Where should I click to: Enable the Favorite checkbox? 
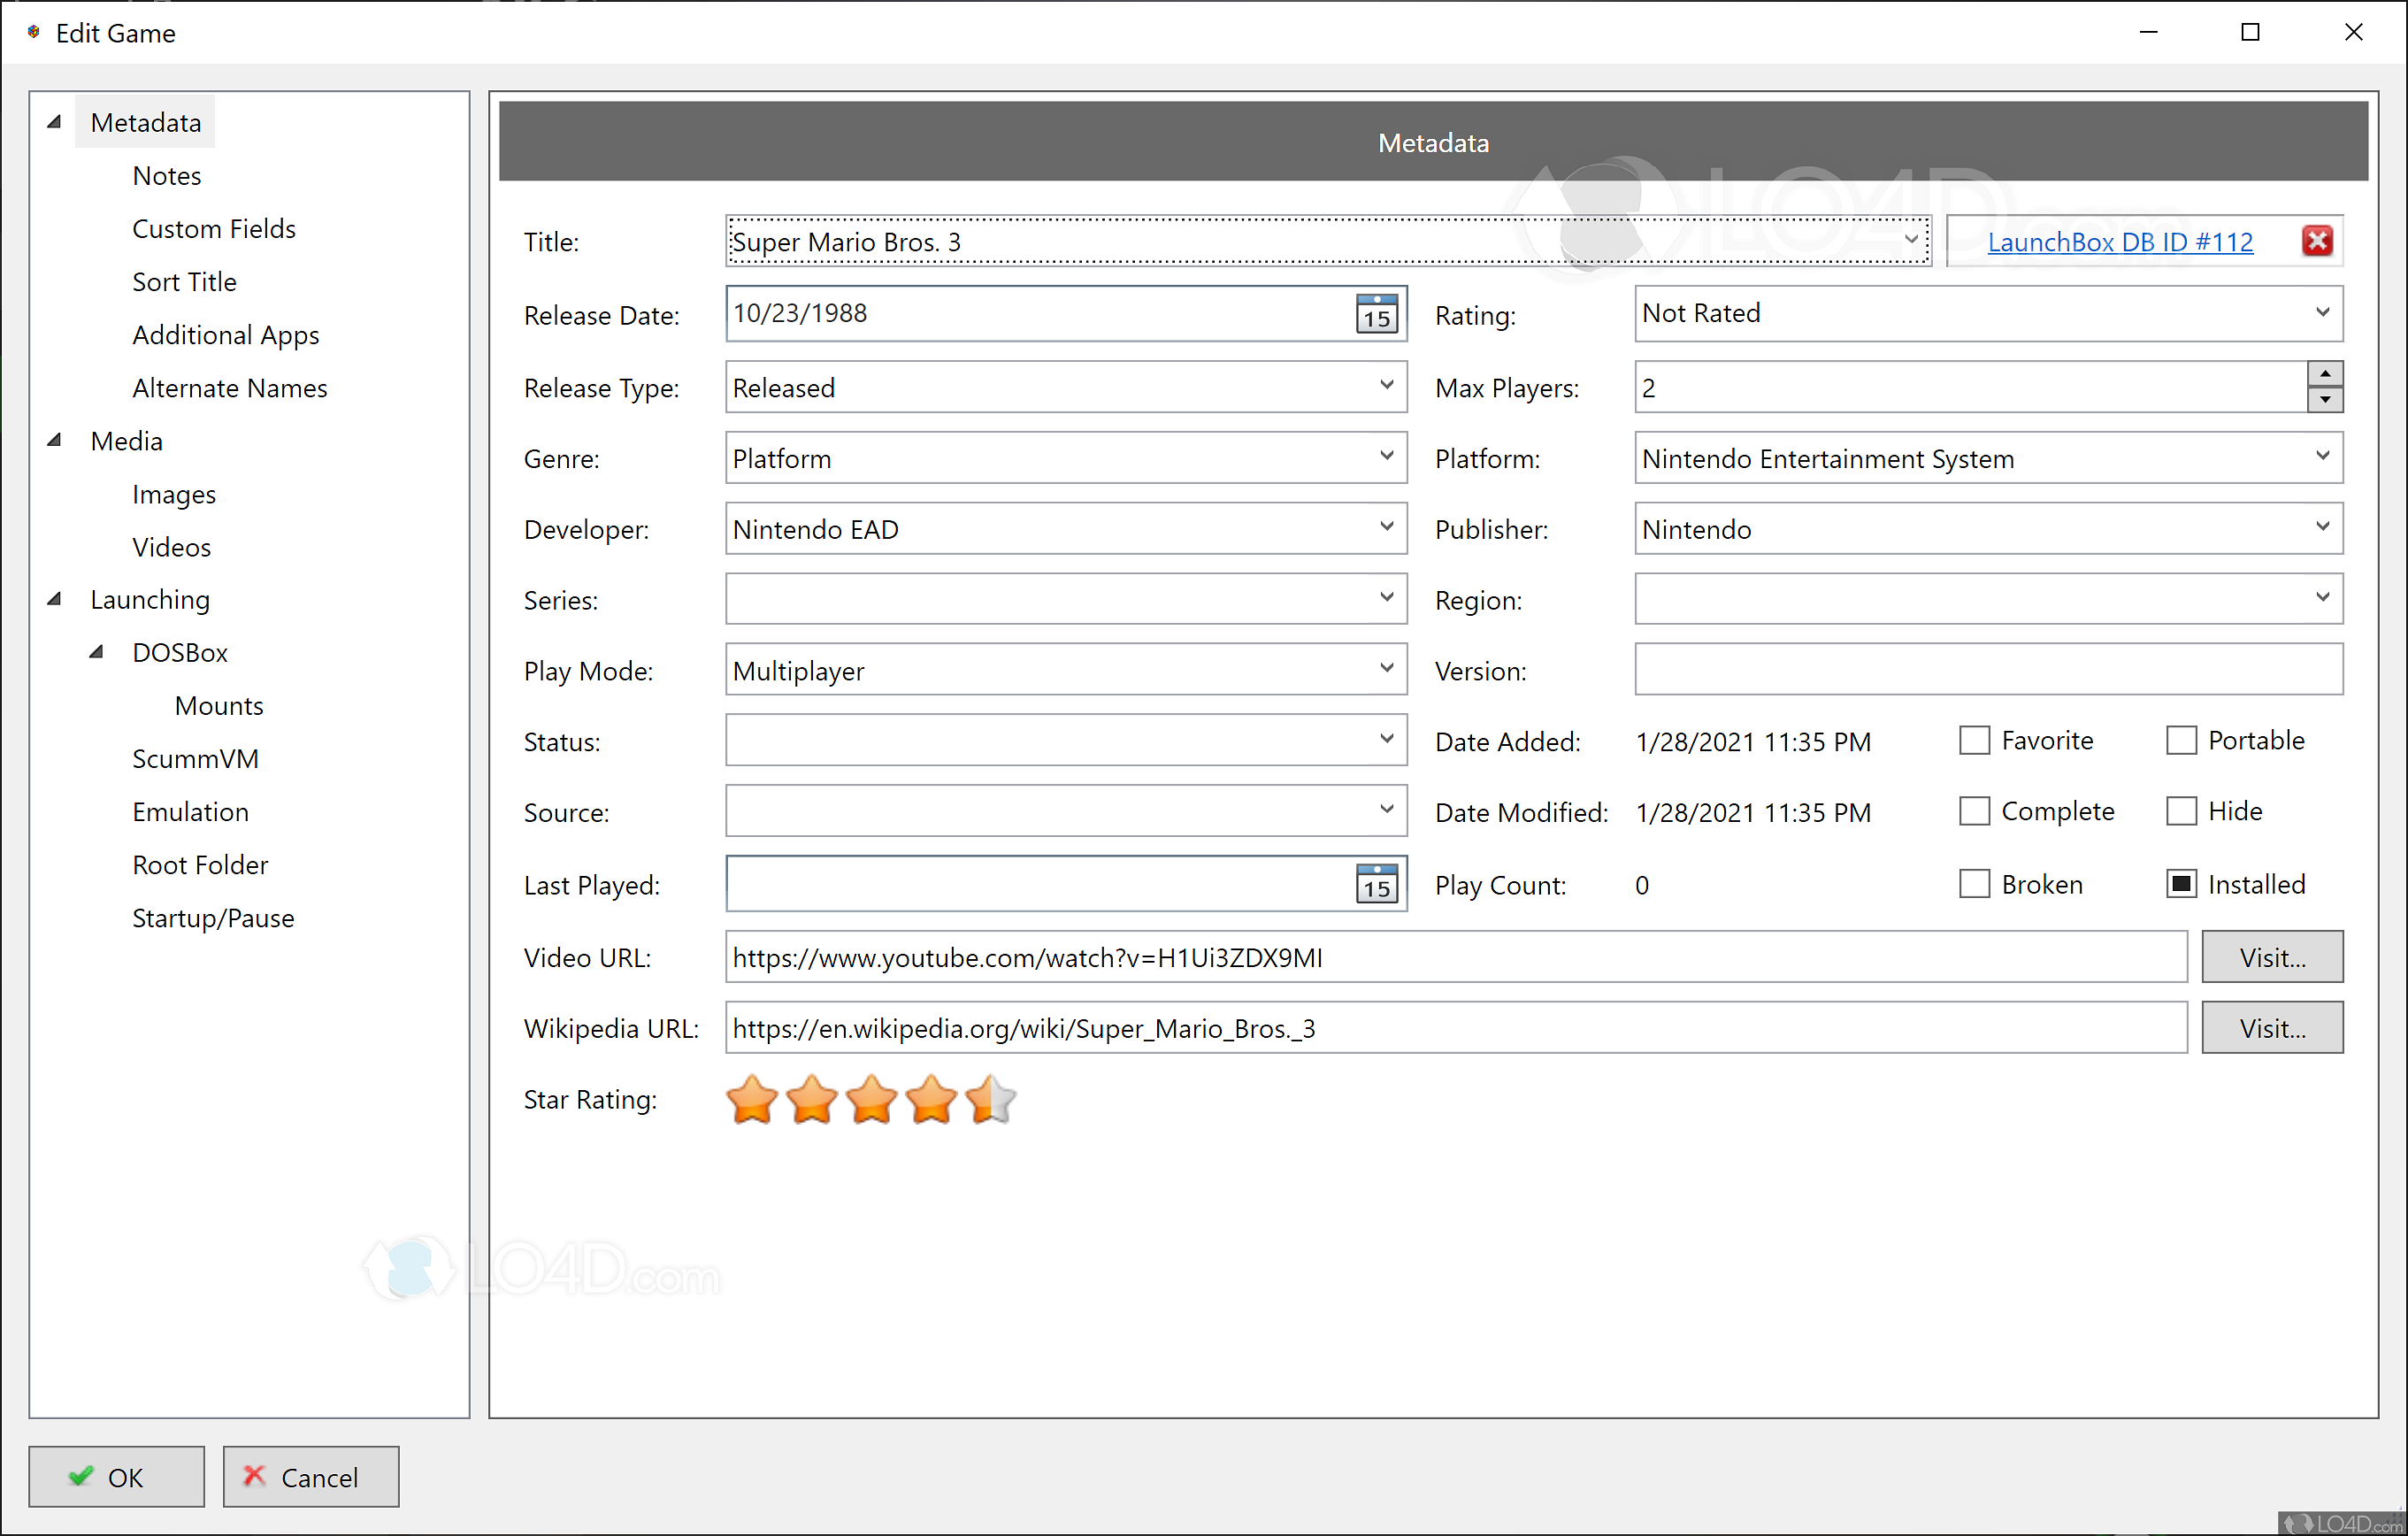[1973, 741]
